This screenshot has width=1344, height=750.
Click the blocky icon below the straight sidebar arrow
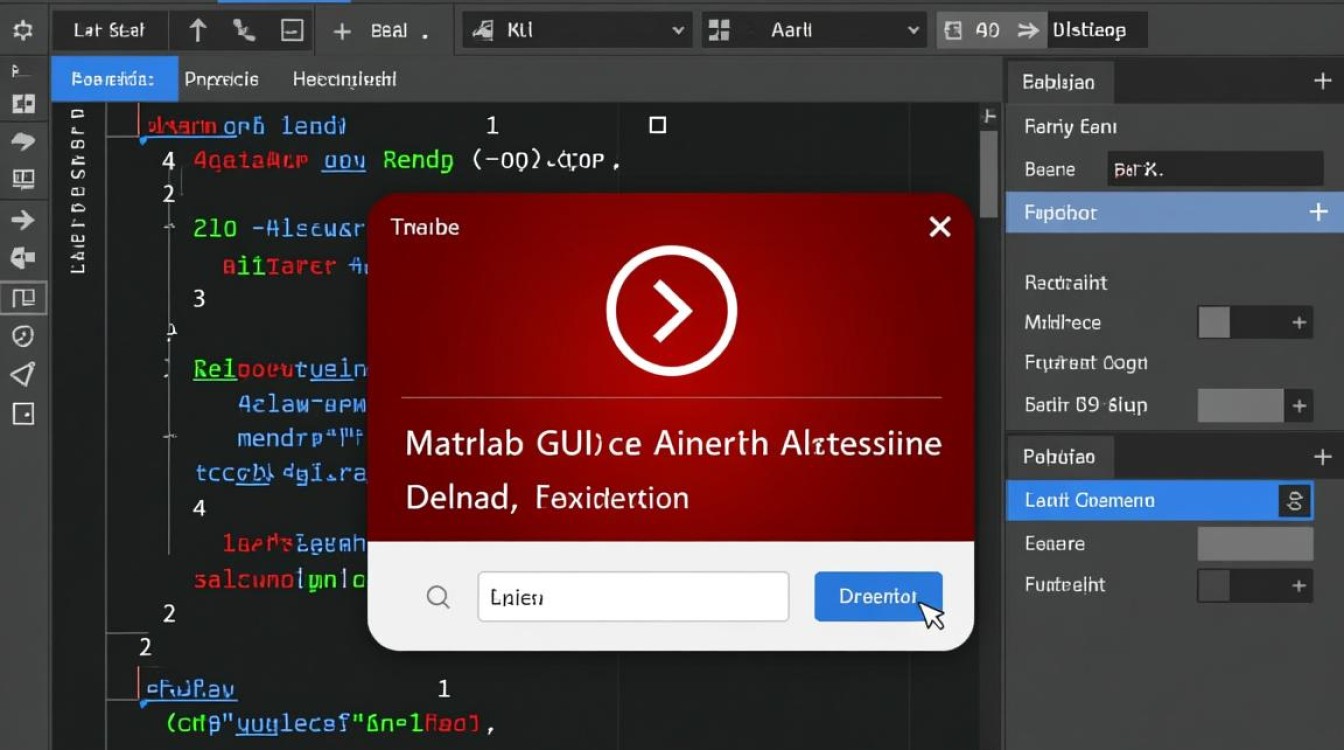coord(22,258)
